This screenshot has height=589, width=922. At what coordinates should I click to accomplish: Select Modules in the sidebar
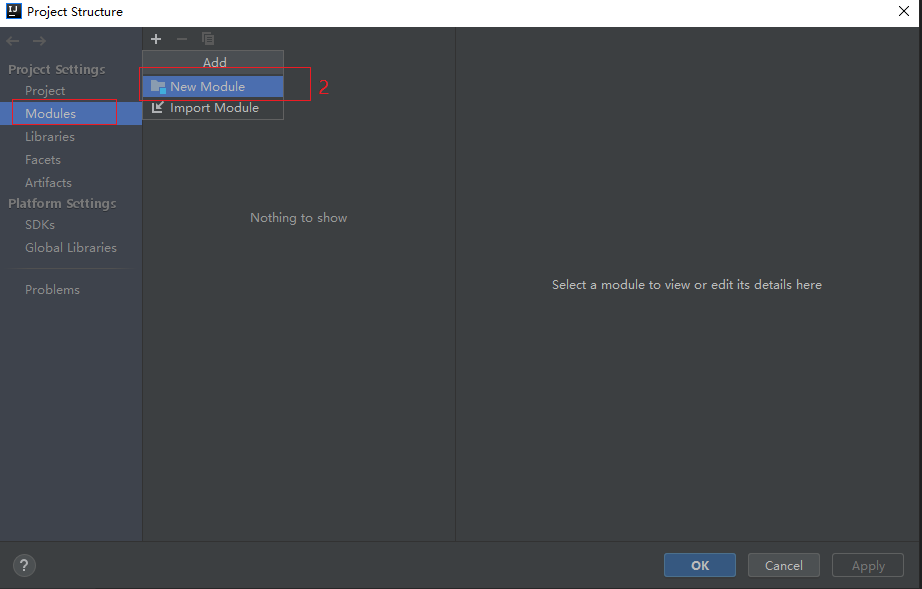point(50,114)
